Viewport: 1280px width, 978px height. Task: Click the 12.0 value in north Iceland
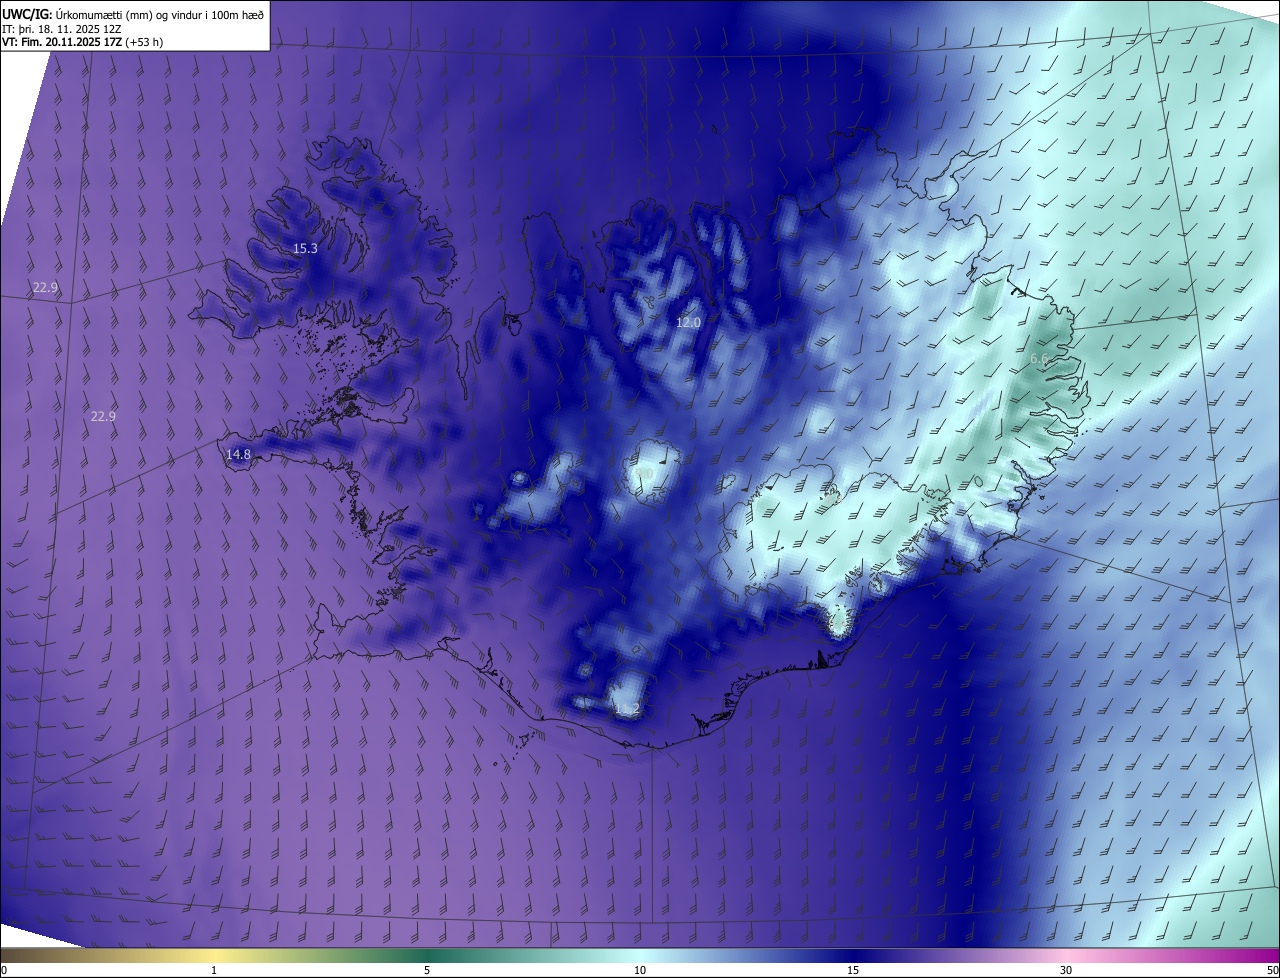pos(688,322)
